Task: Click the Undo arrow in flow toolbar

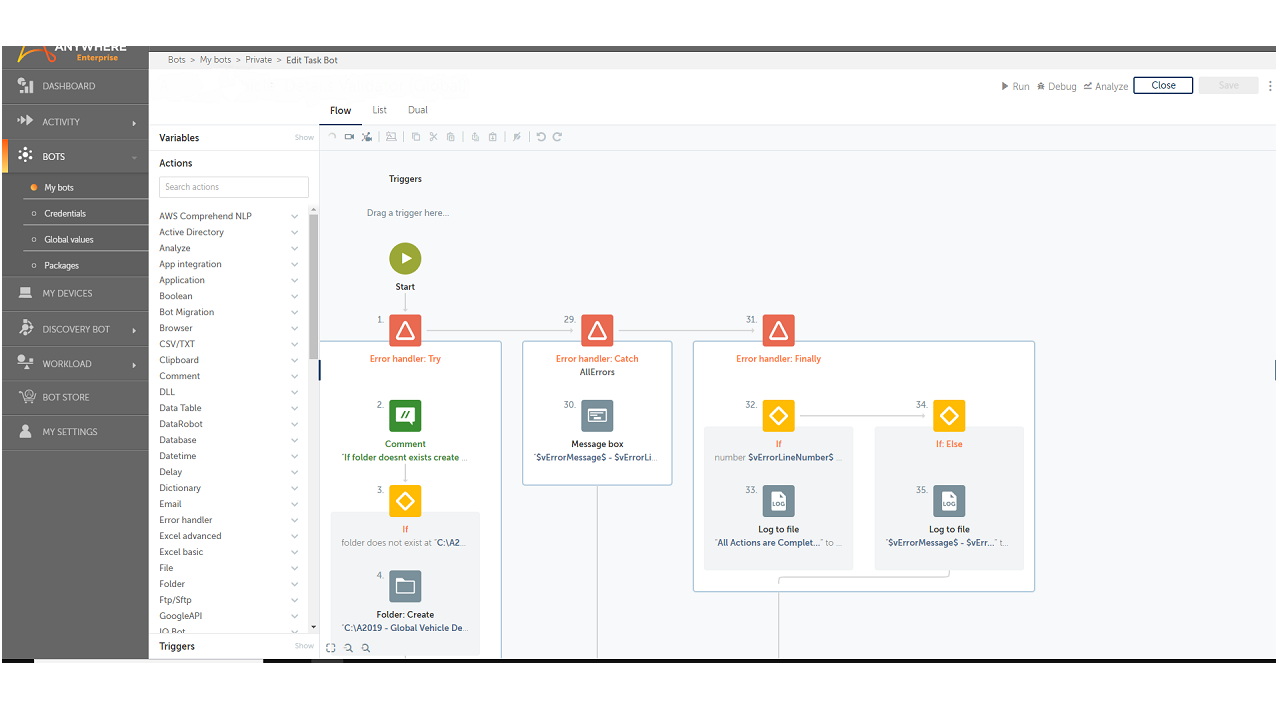Action: click(541, 137)
